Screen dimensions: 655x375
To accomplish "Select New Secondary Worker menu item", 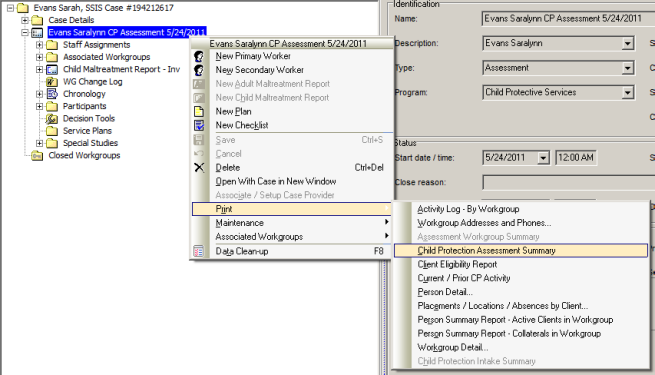I will 292,70.
